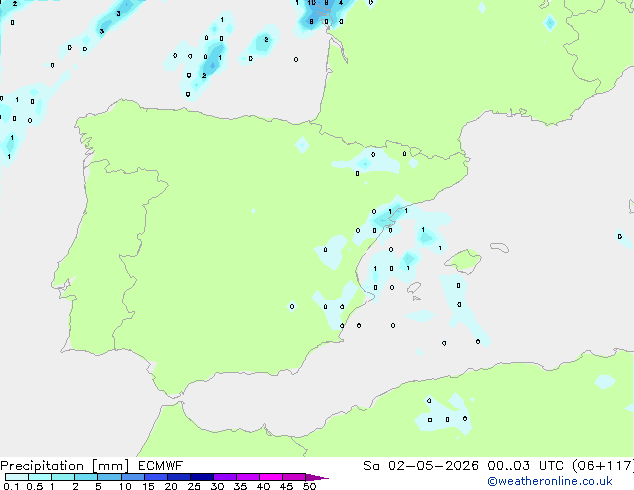Screen dimensions: 634x490
Task: Select the 25–30 mm dark blue legend swatch
Action: point(202,477)
